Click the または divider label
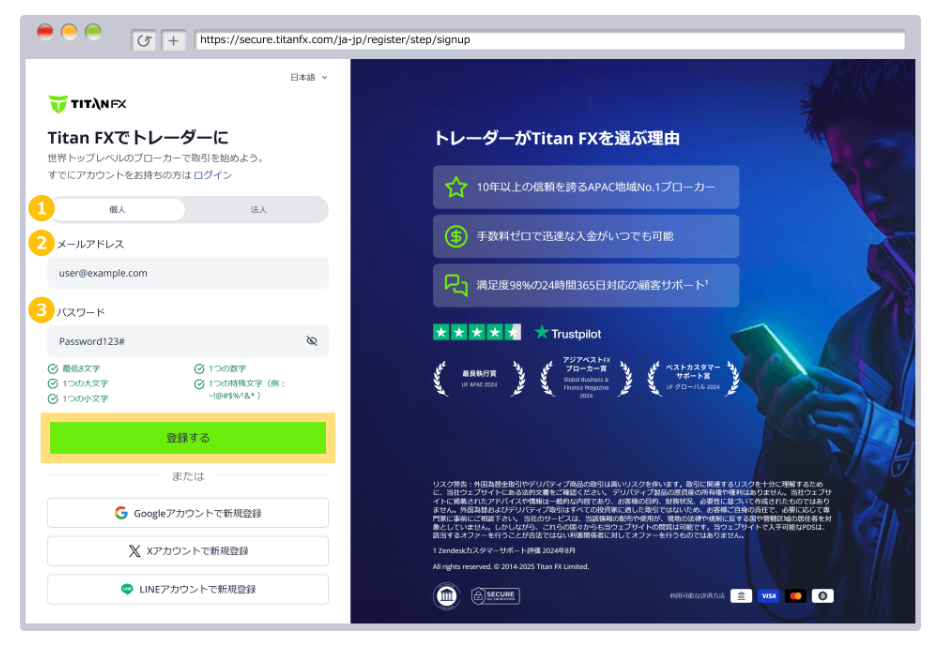Image resolution: width=946 pixels, height=656 pixels. (188, 476)
